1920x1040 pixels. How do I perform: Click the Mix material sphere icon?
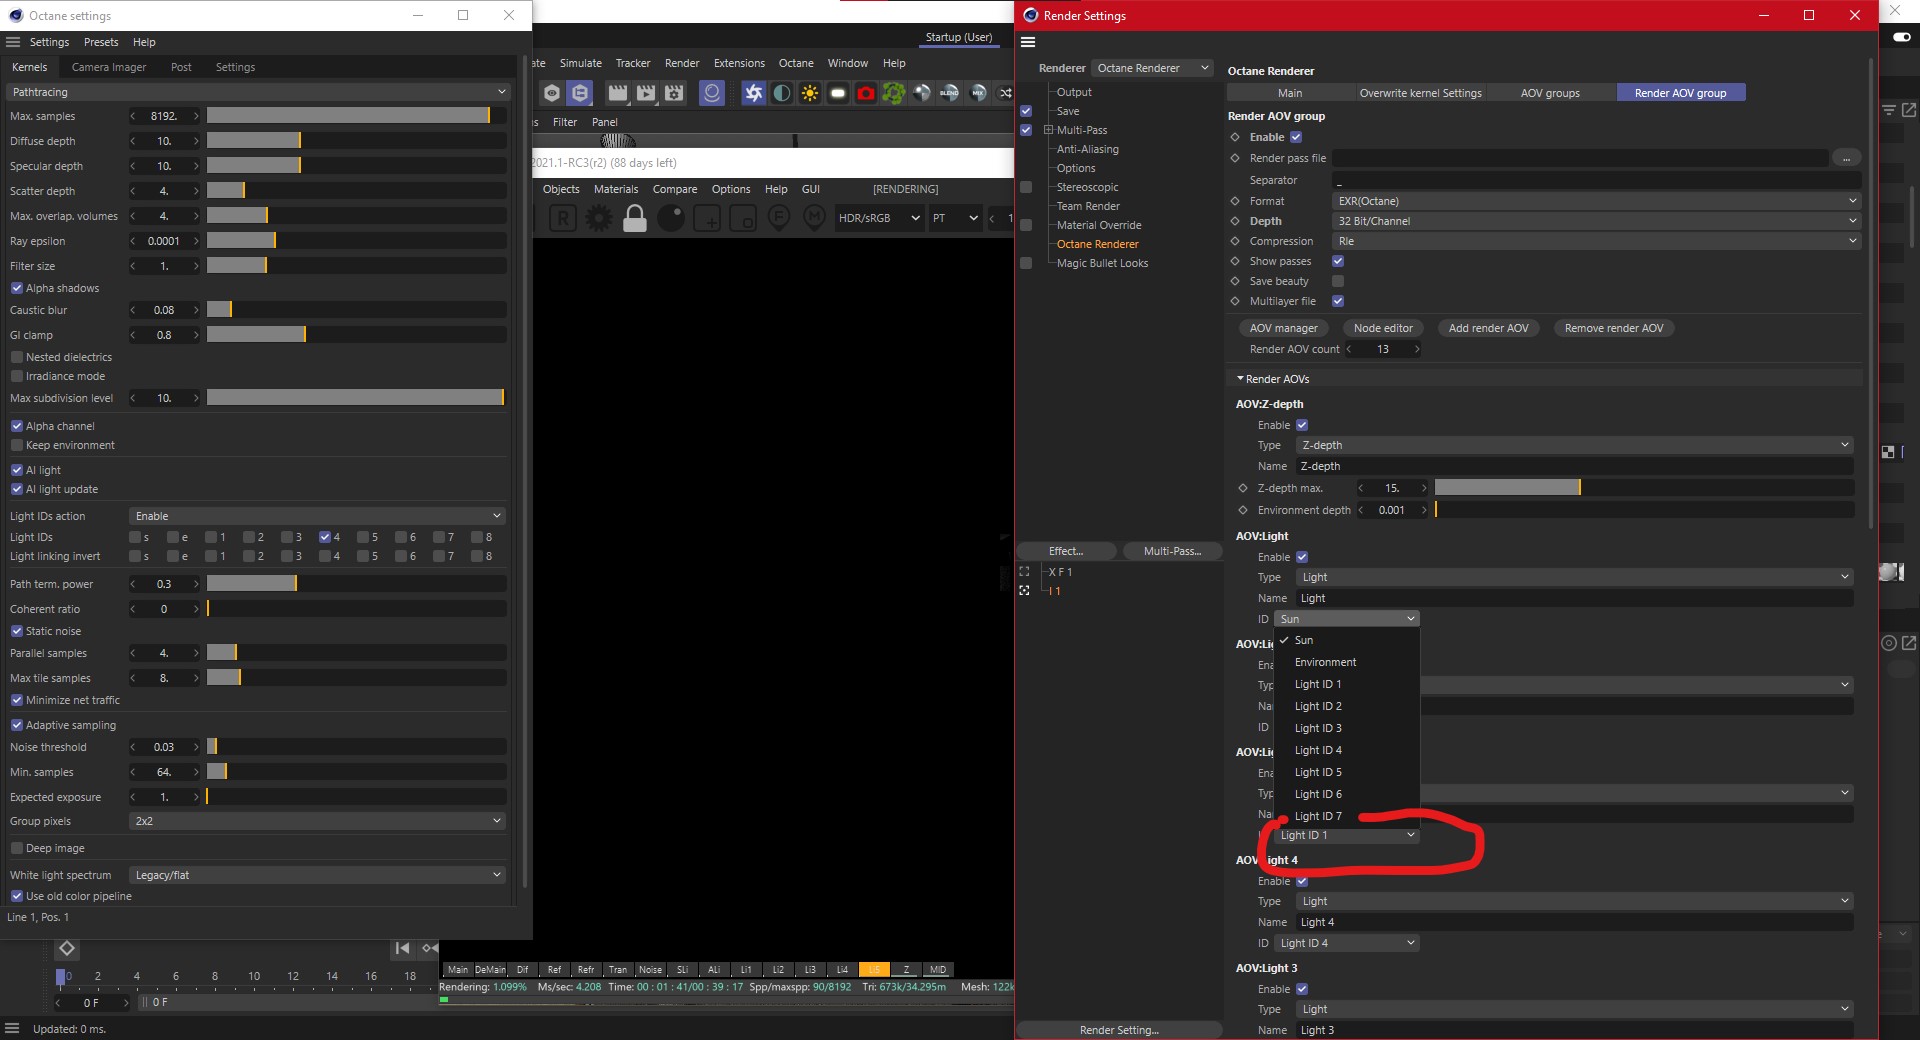[978, 93]
